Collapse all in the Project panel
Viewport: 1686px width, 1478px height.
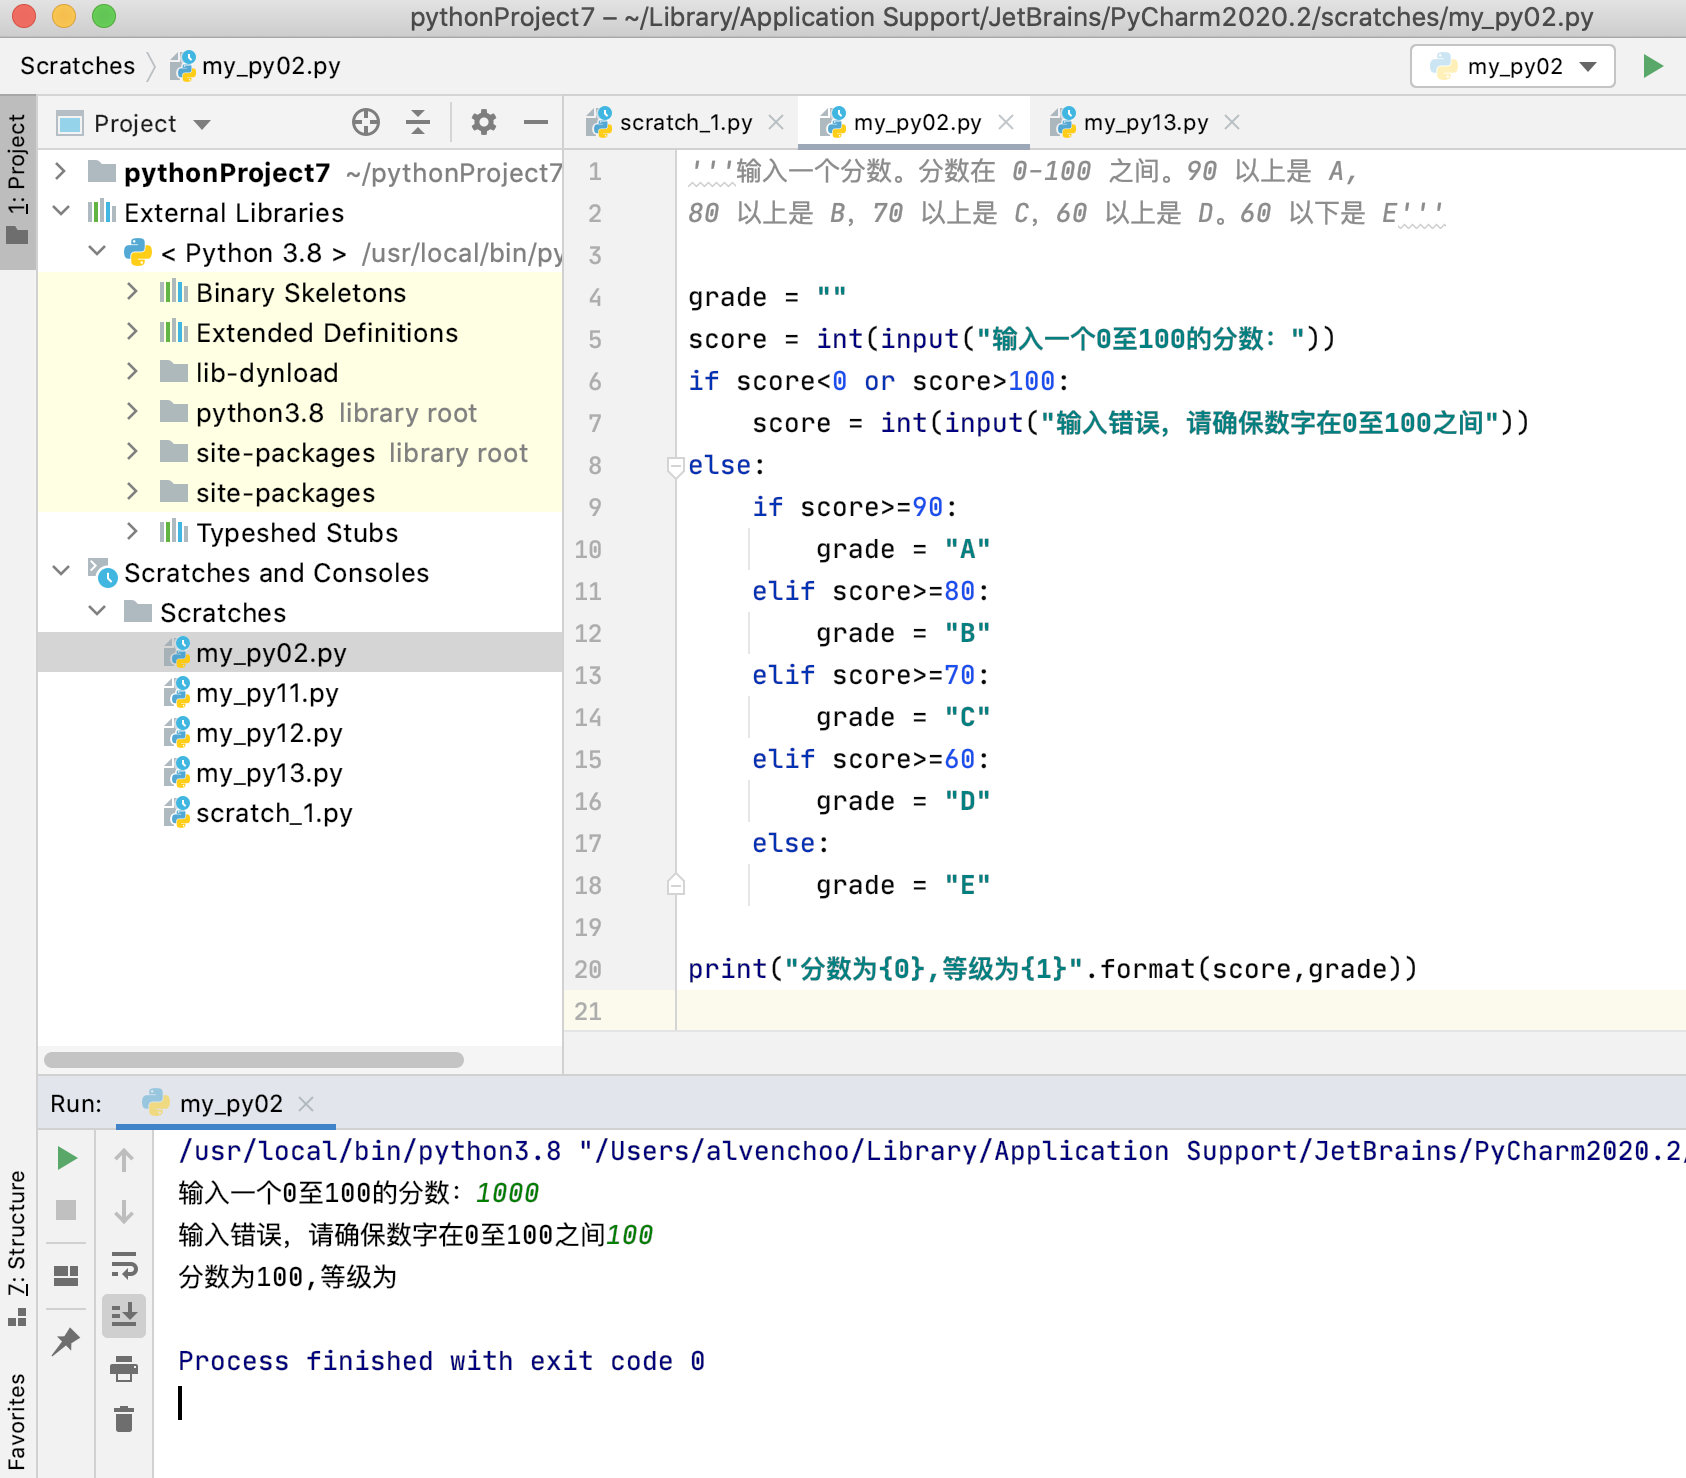tap(418, 123)
